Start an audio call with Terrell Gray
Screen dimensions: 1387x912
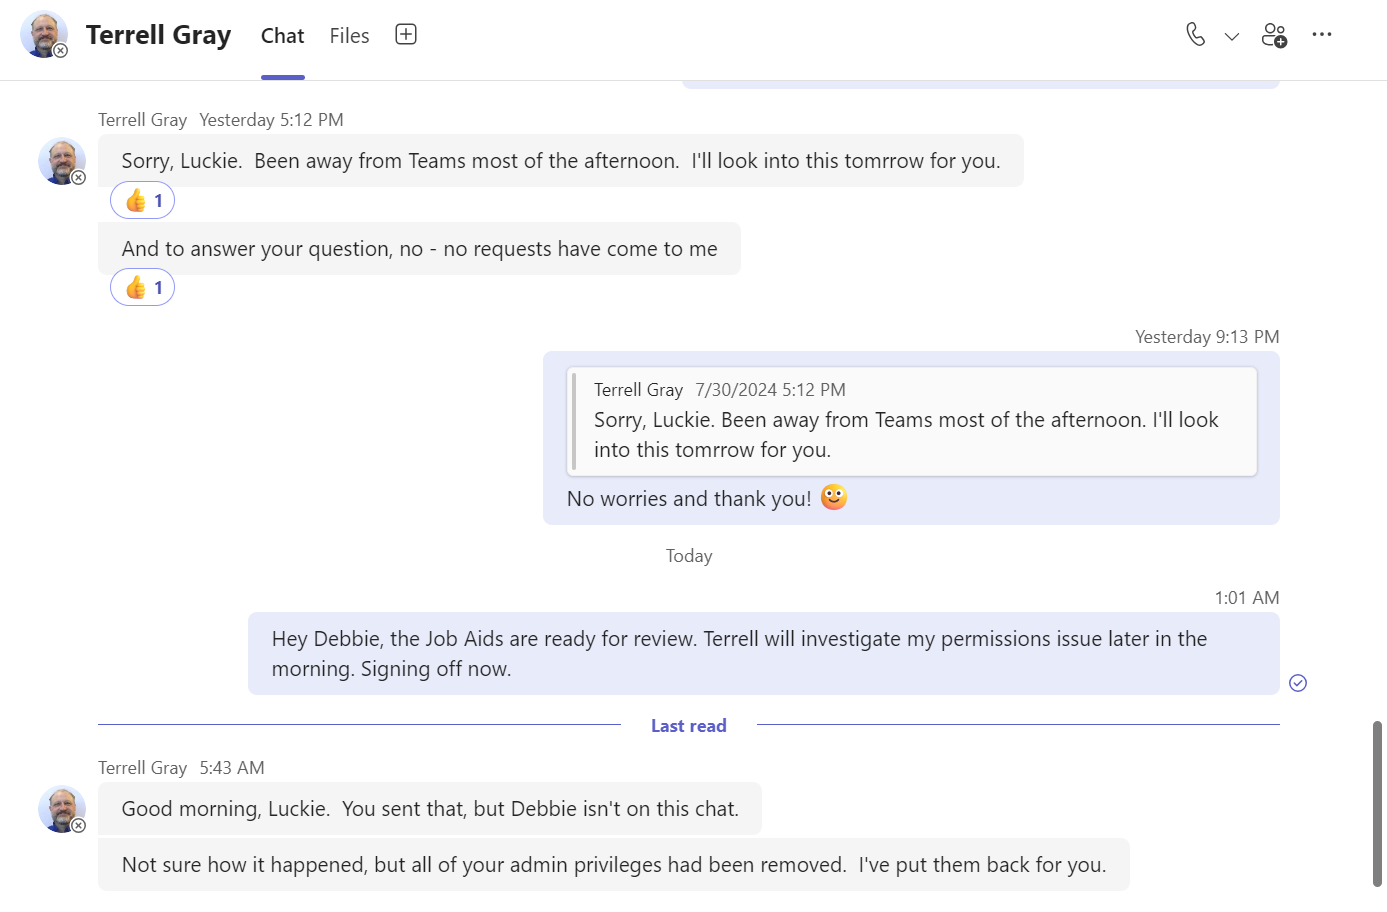coord(1195,35)
